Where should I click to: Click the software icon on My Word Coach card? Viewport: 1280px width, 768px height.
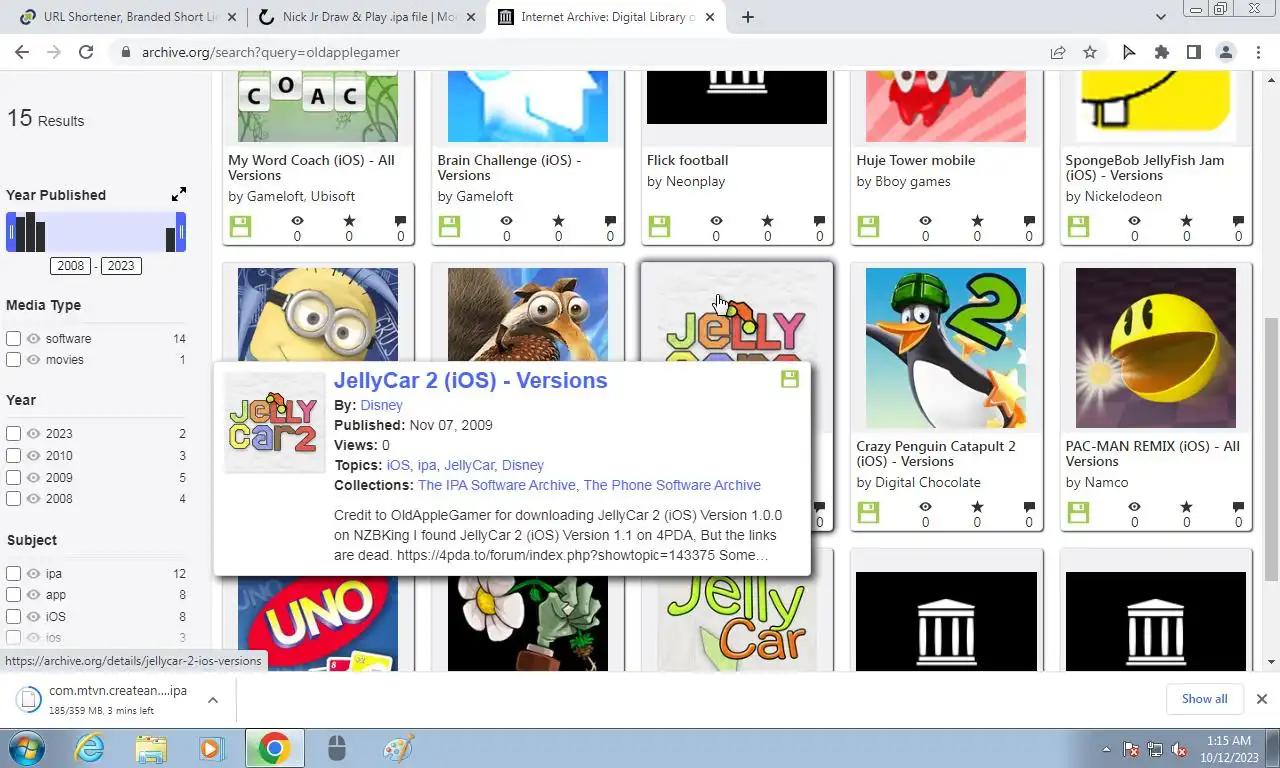(x=240, y=227)
